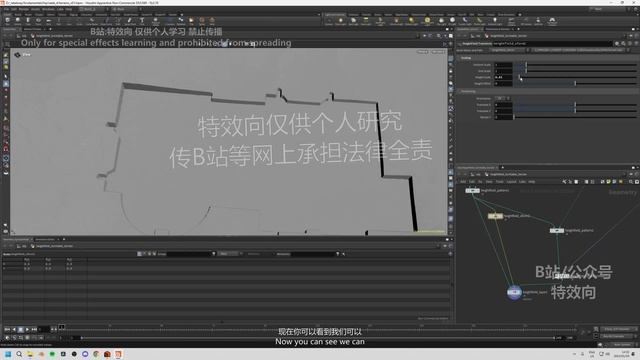Show point attributes in the spreadsheet

coord(140,254)
